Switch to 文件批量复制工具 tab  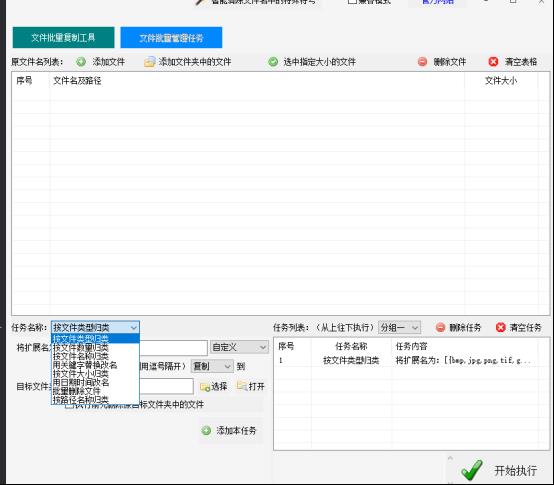point(64,37)
